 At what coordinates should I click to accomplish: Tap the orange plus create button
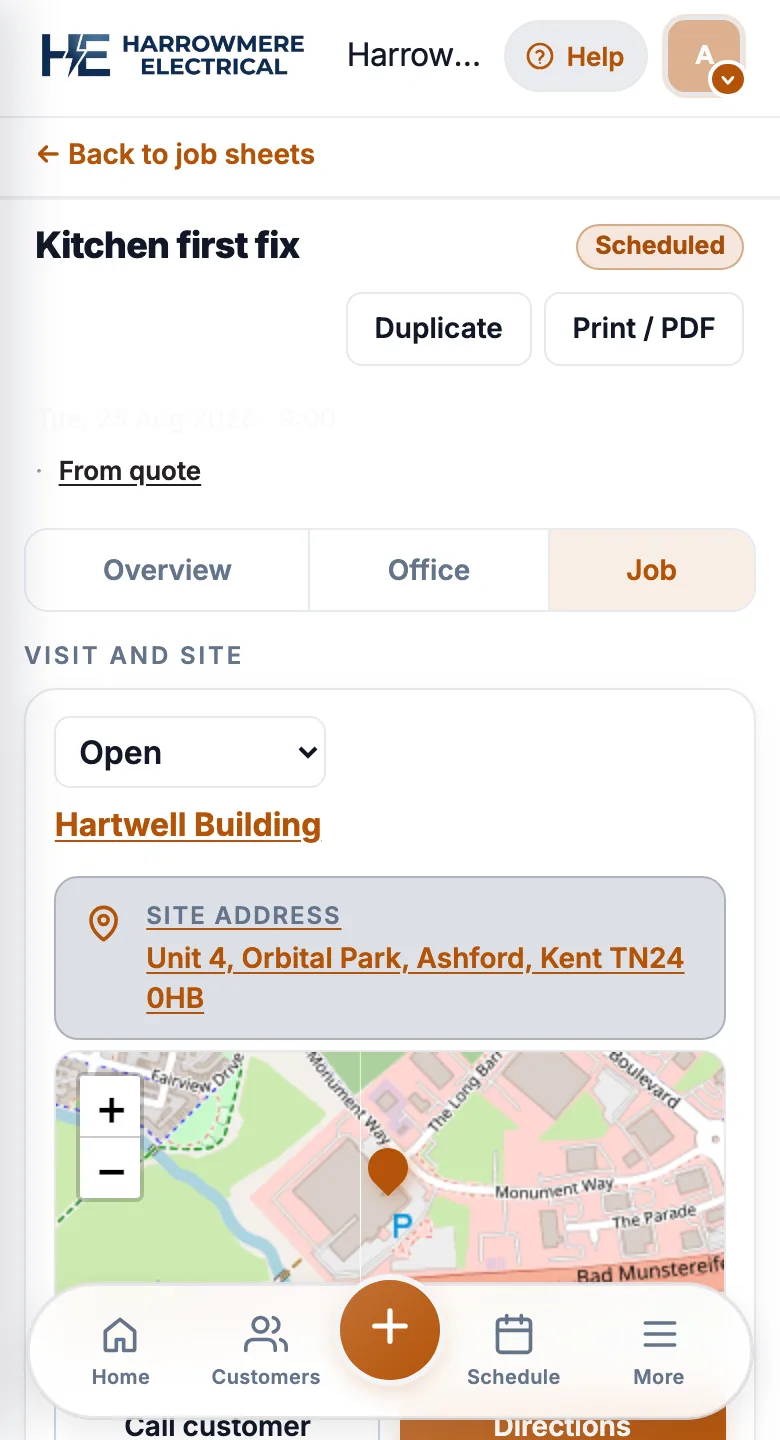pyautogui.click(x=390, y=1329)
